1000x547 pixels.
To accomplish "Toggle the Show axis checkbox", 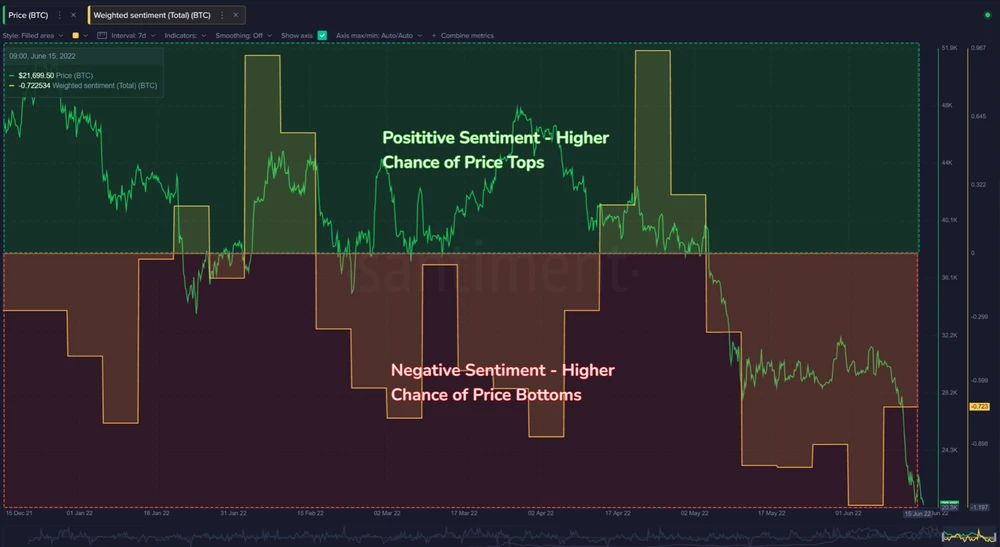I will pyautogui.click(x=322, y=36).
